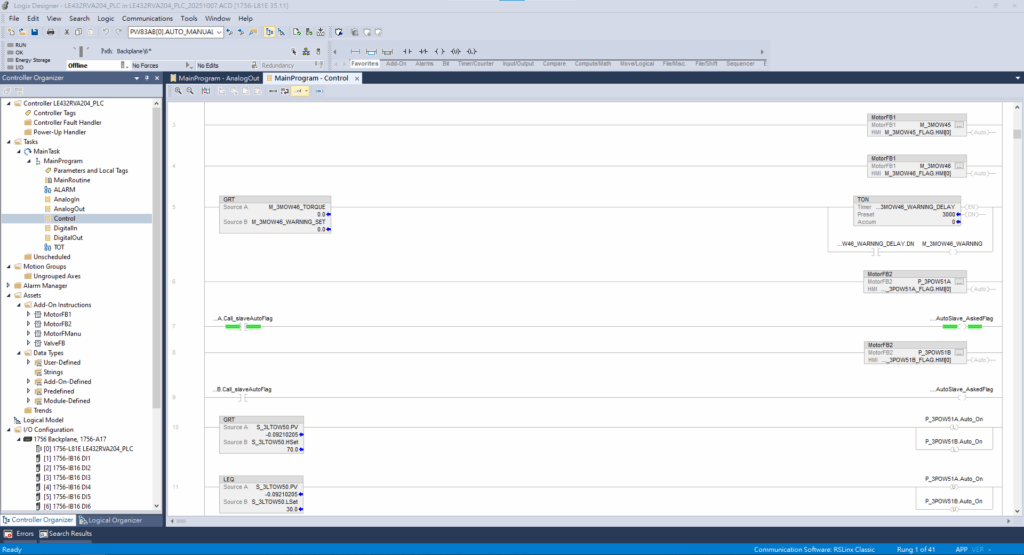Click the Print icon in the toolbar
The width and height of the screenshot is (1024, 555).
(50, 32)
